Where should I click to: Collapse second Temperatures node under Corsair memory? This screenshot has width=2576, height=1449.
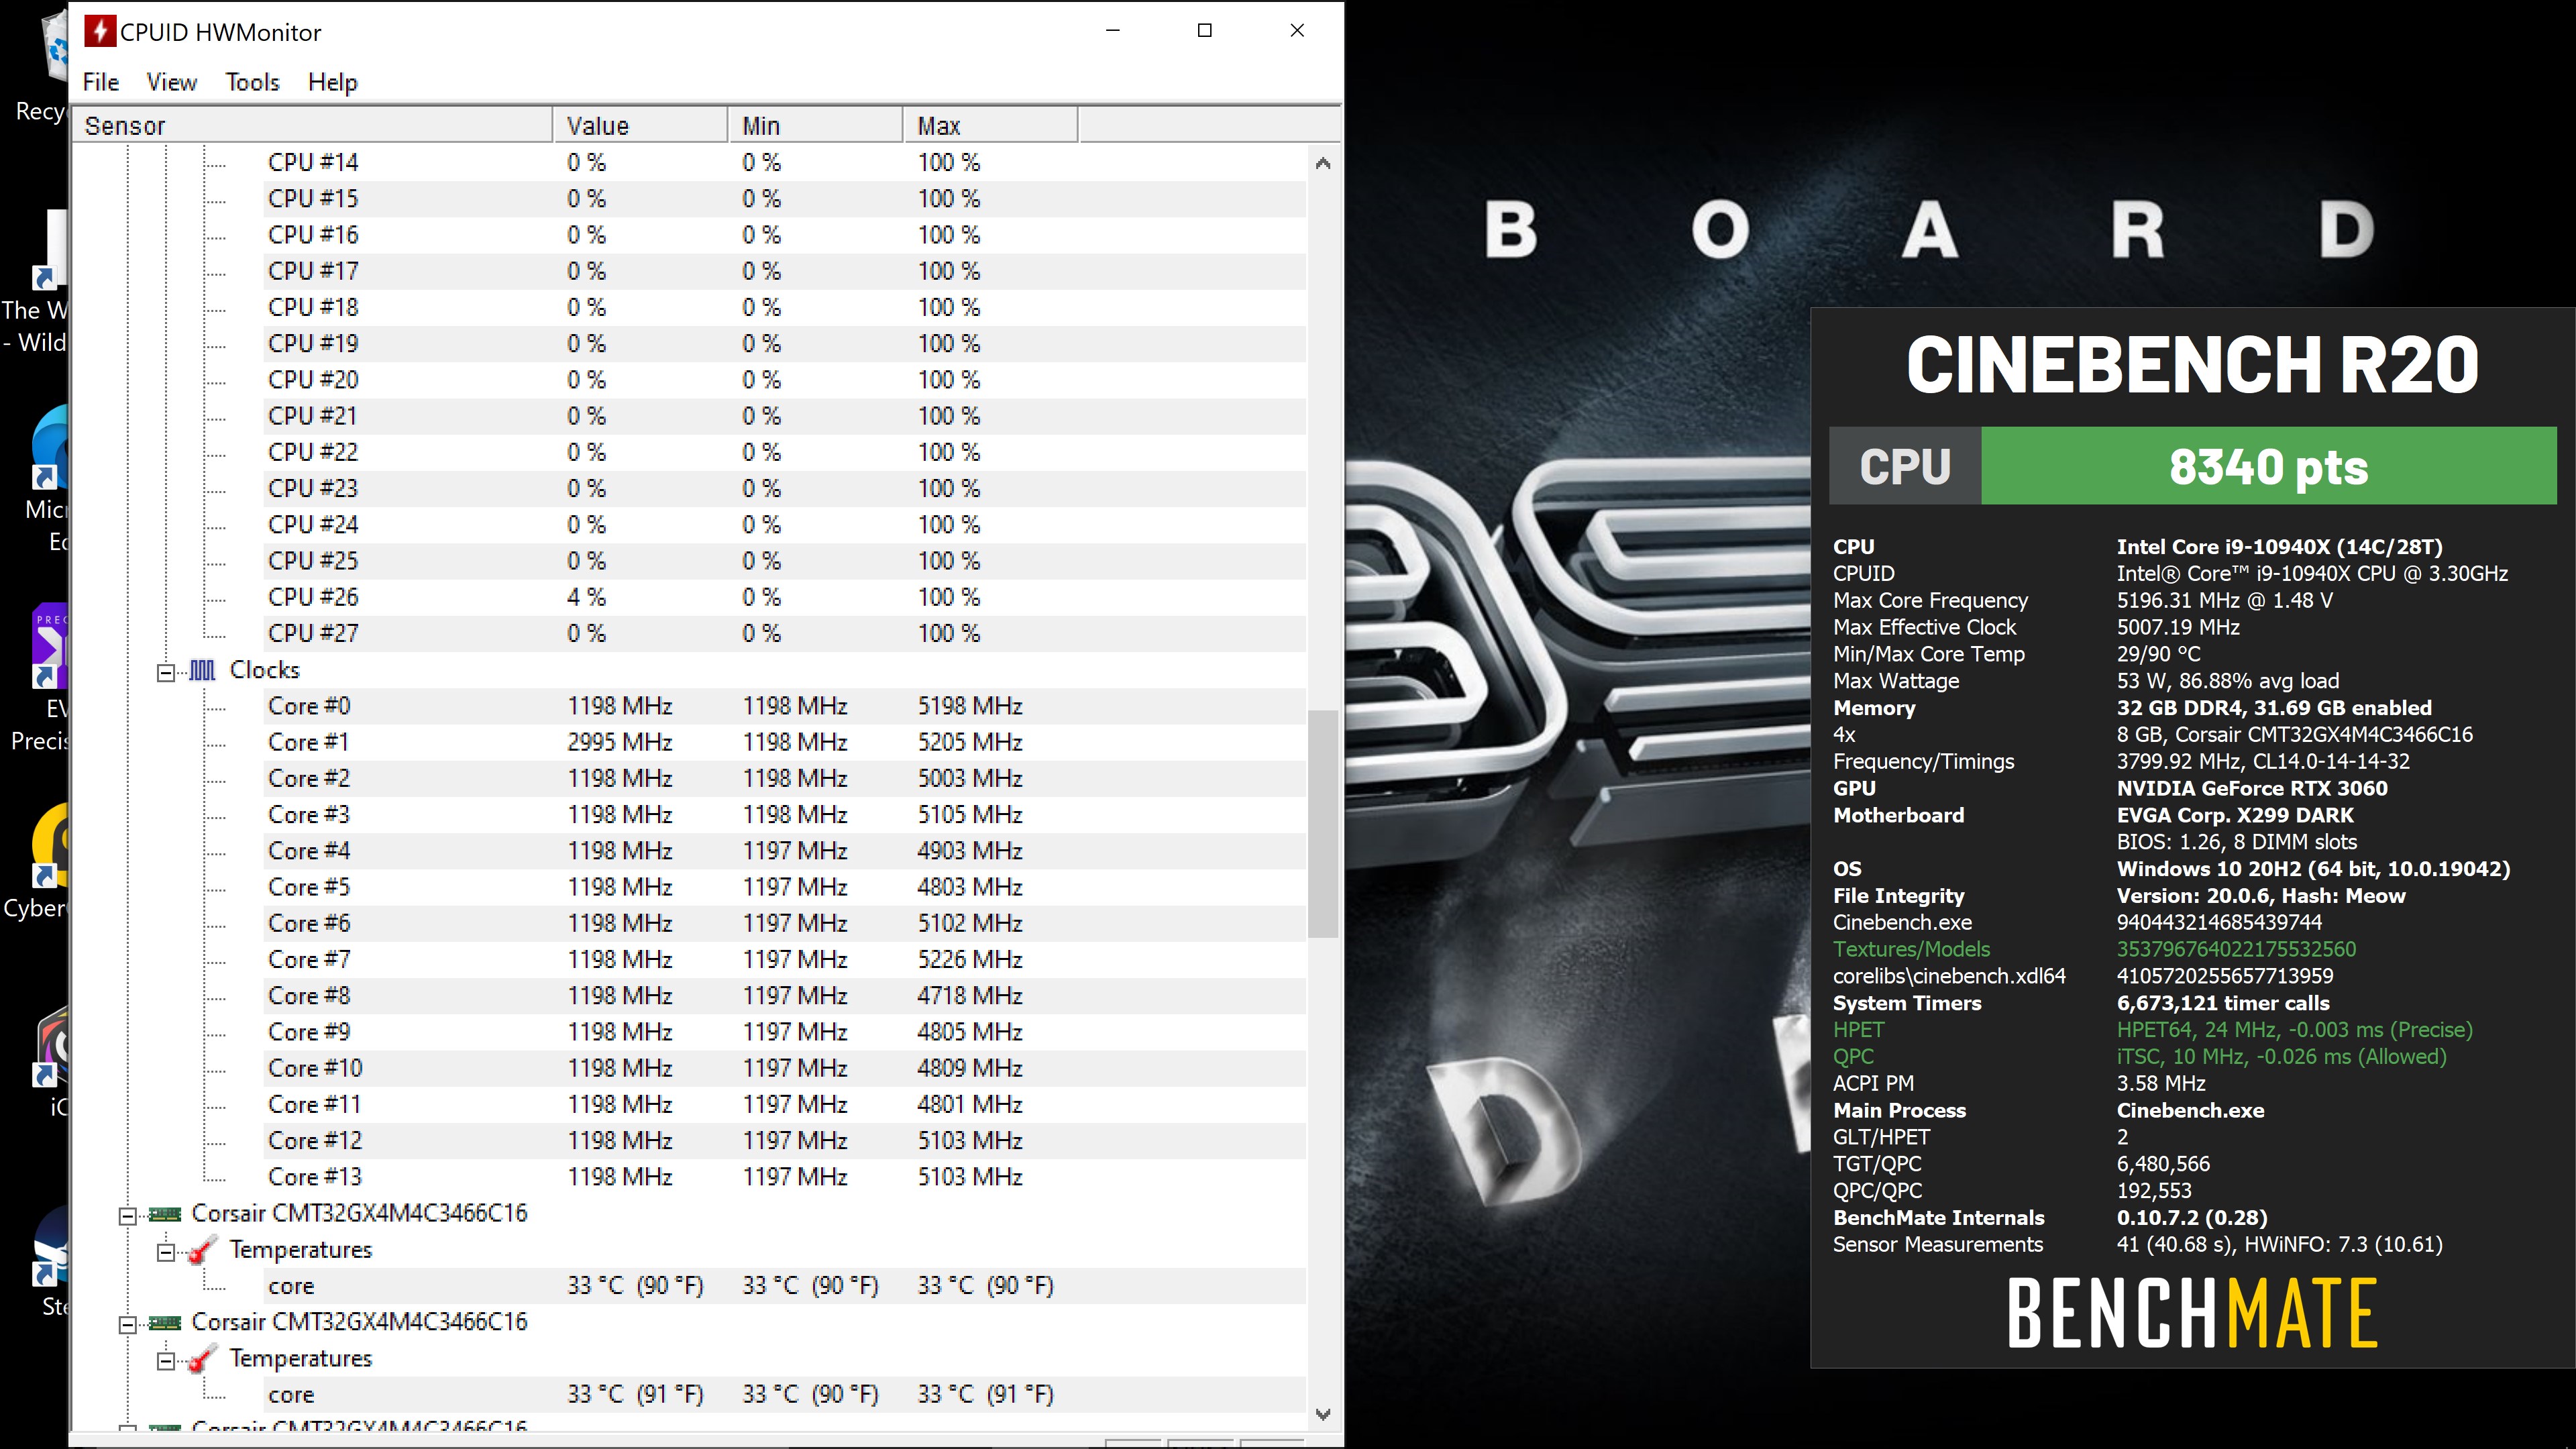pyautogui.click(x=166, y=1361)
